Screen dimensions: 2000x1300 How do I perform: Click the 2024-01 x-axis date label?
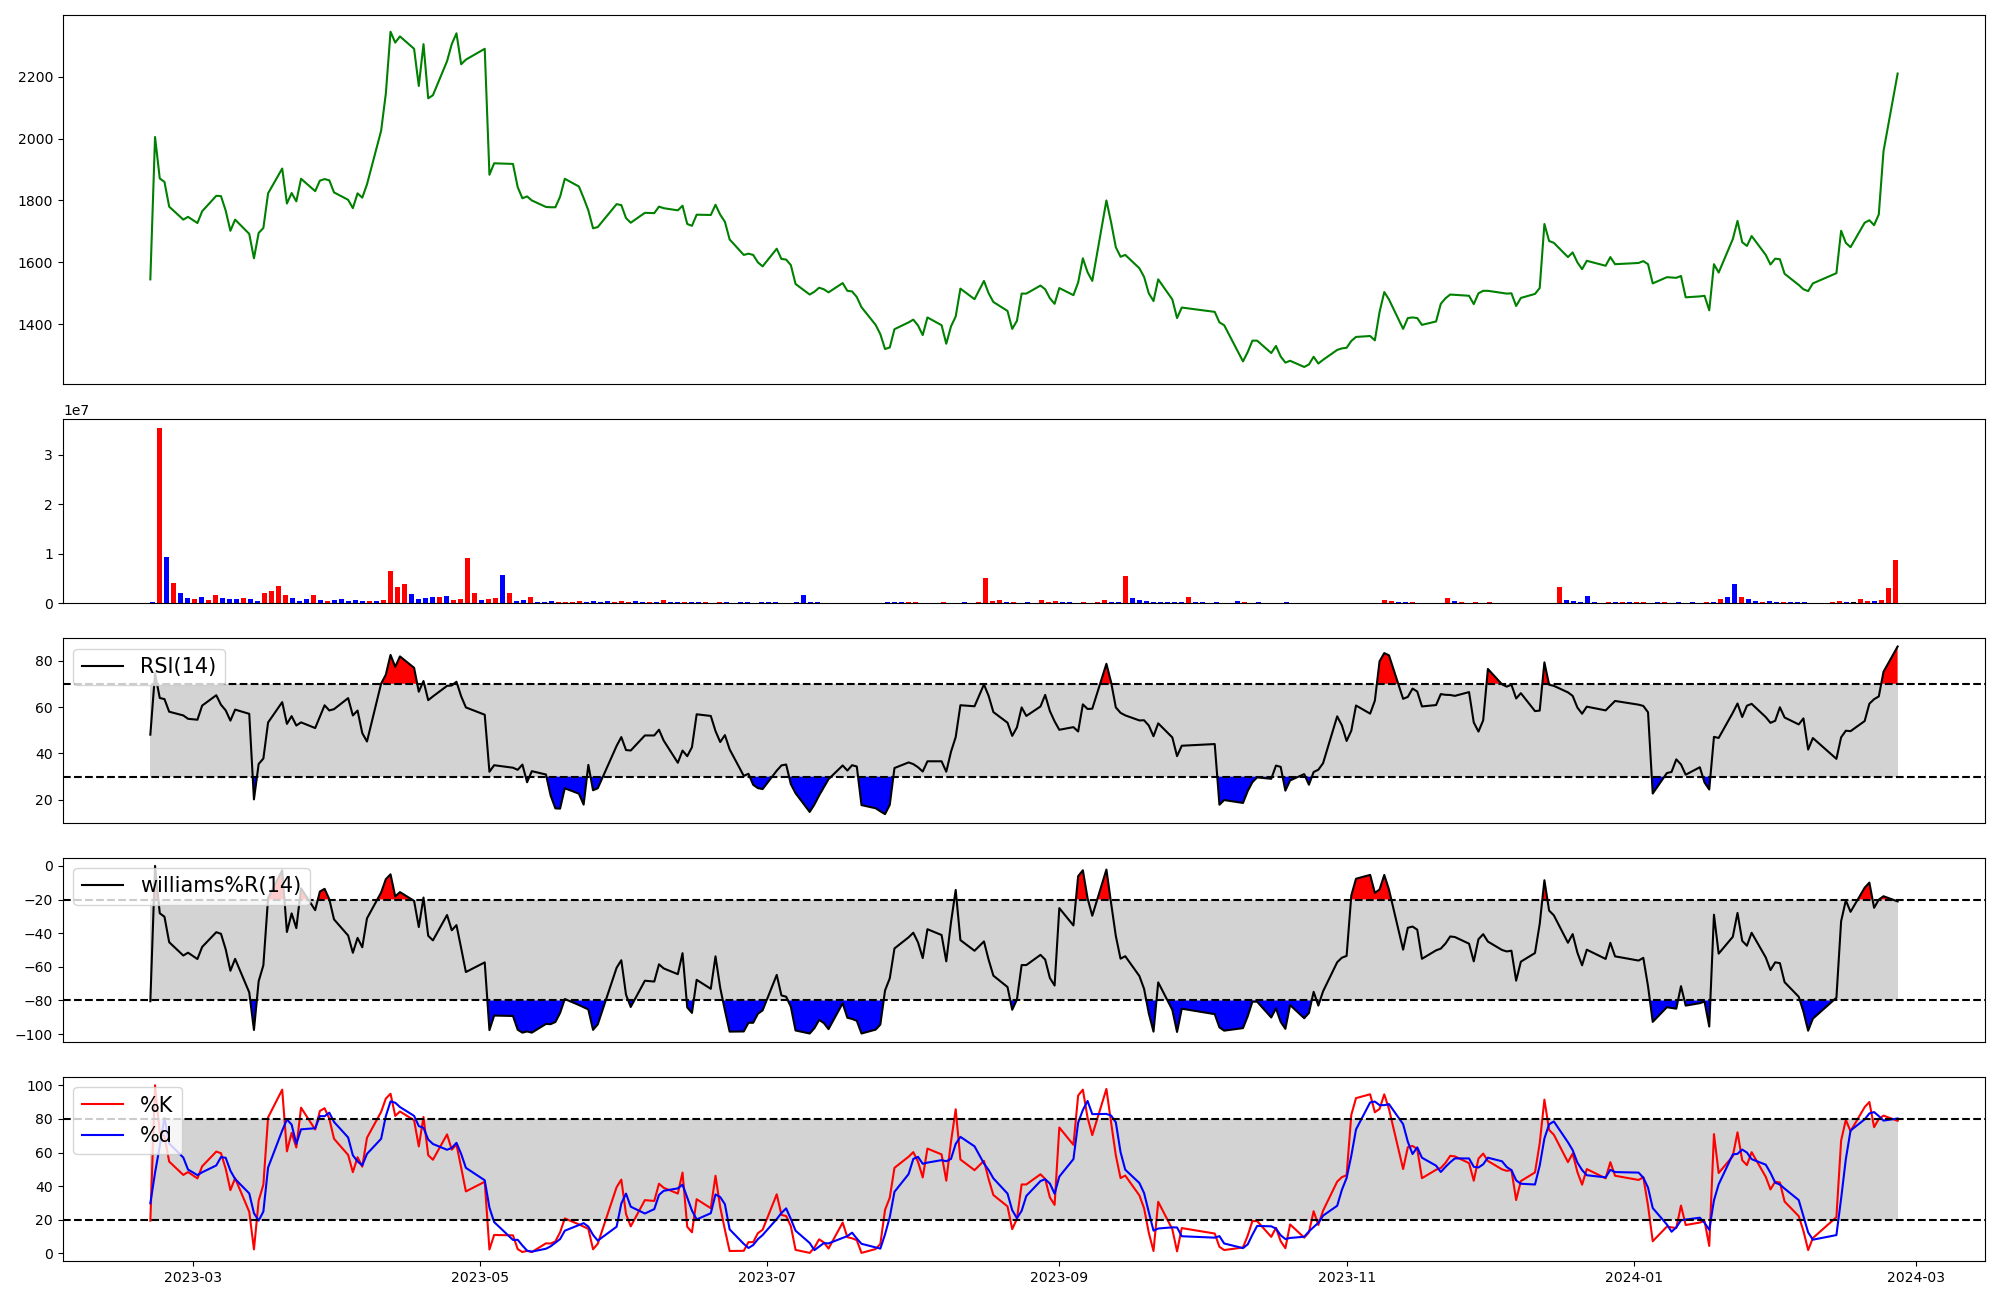pos(1634,1277)
